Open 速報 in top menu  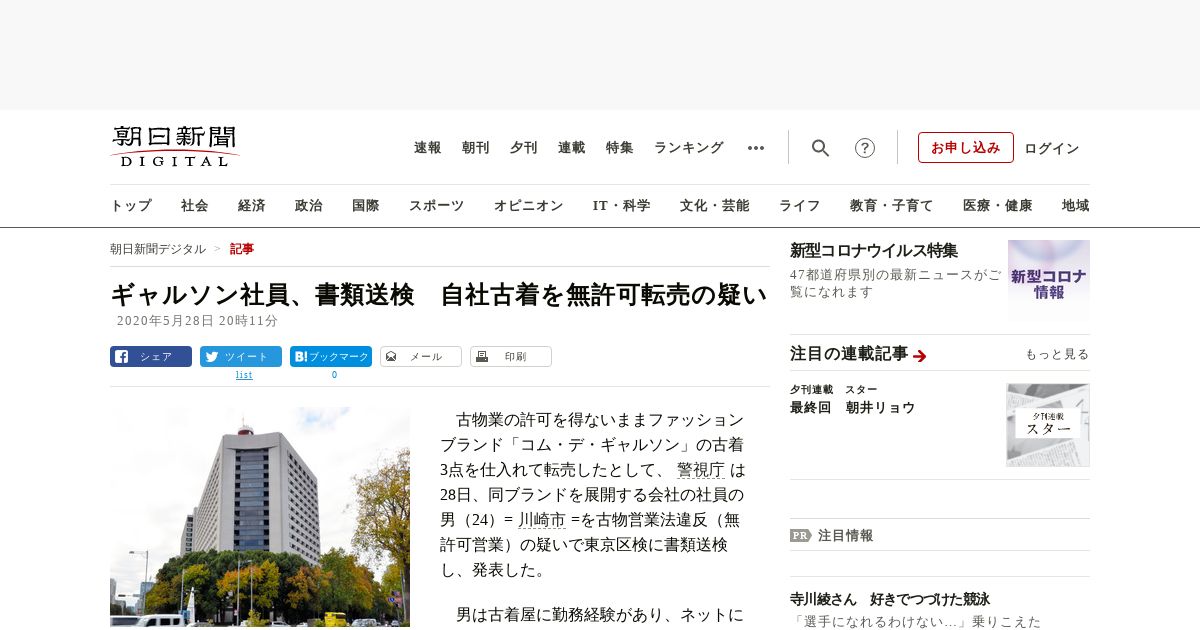pyautogui.click(x=428, y=148)
